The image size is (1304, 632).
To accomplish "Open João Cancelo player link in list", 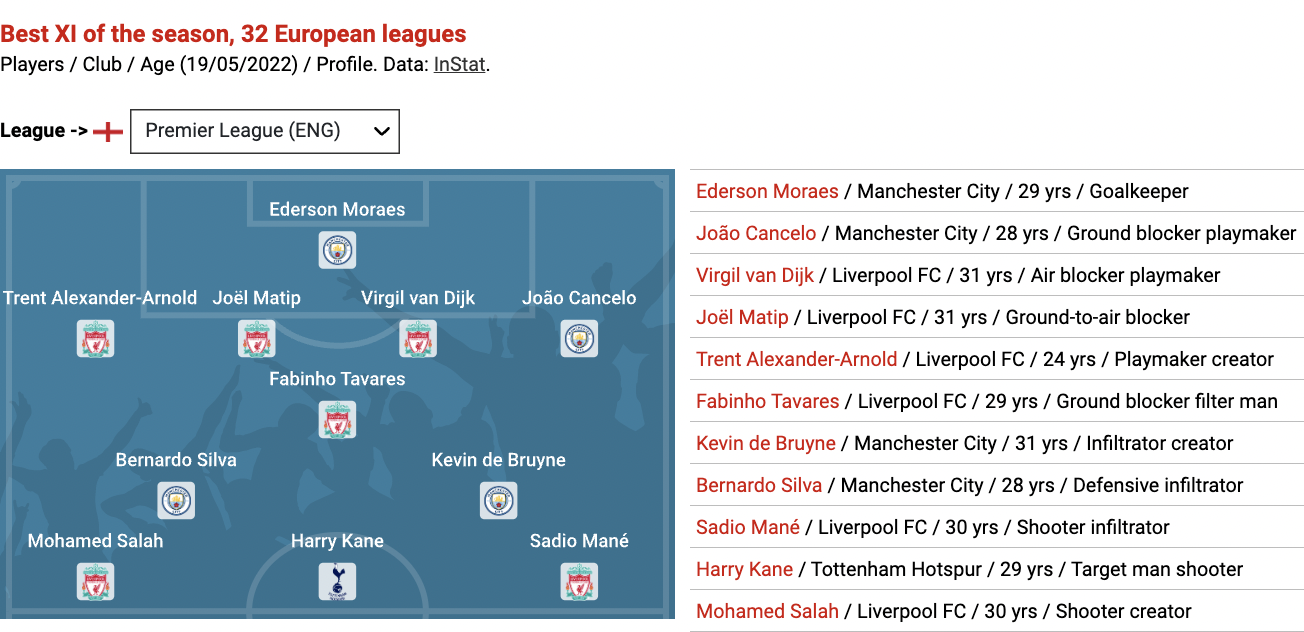I will (x=756, y=233).
